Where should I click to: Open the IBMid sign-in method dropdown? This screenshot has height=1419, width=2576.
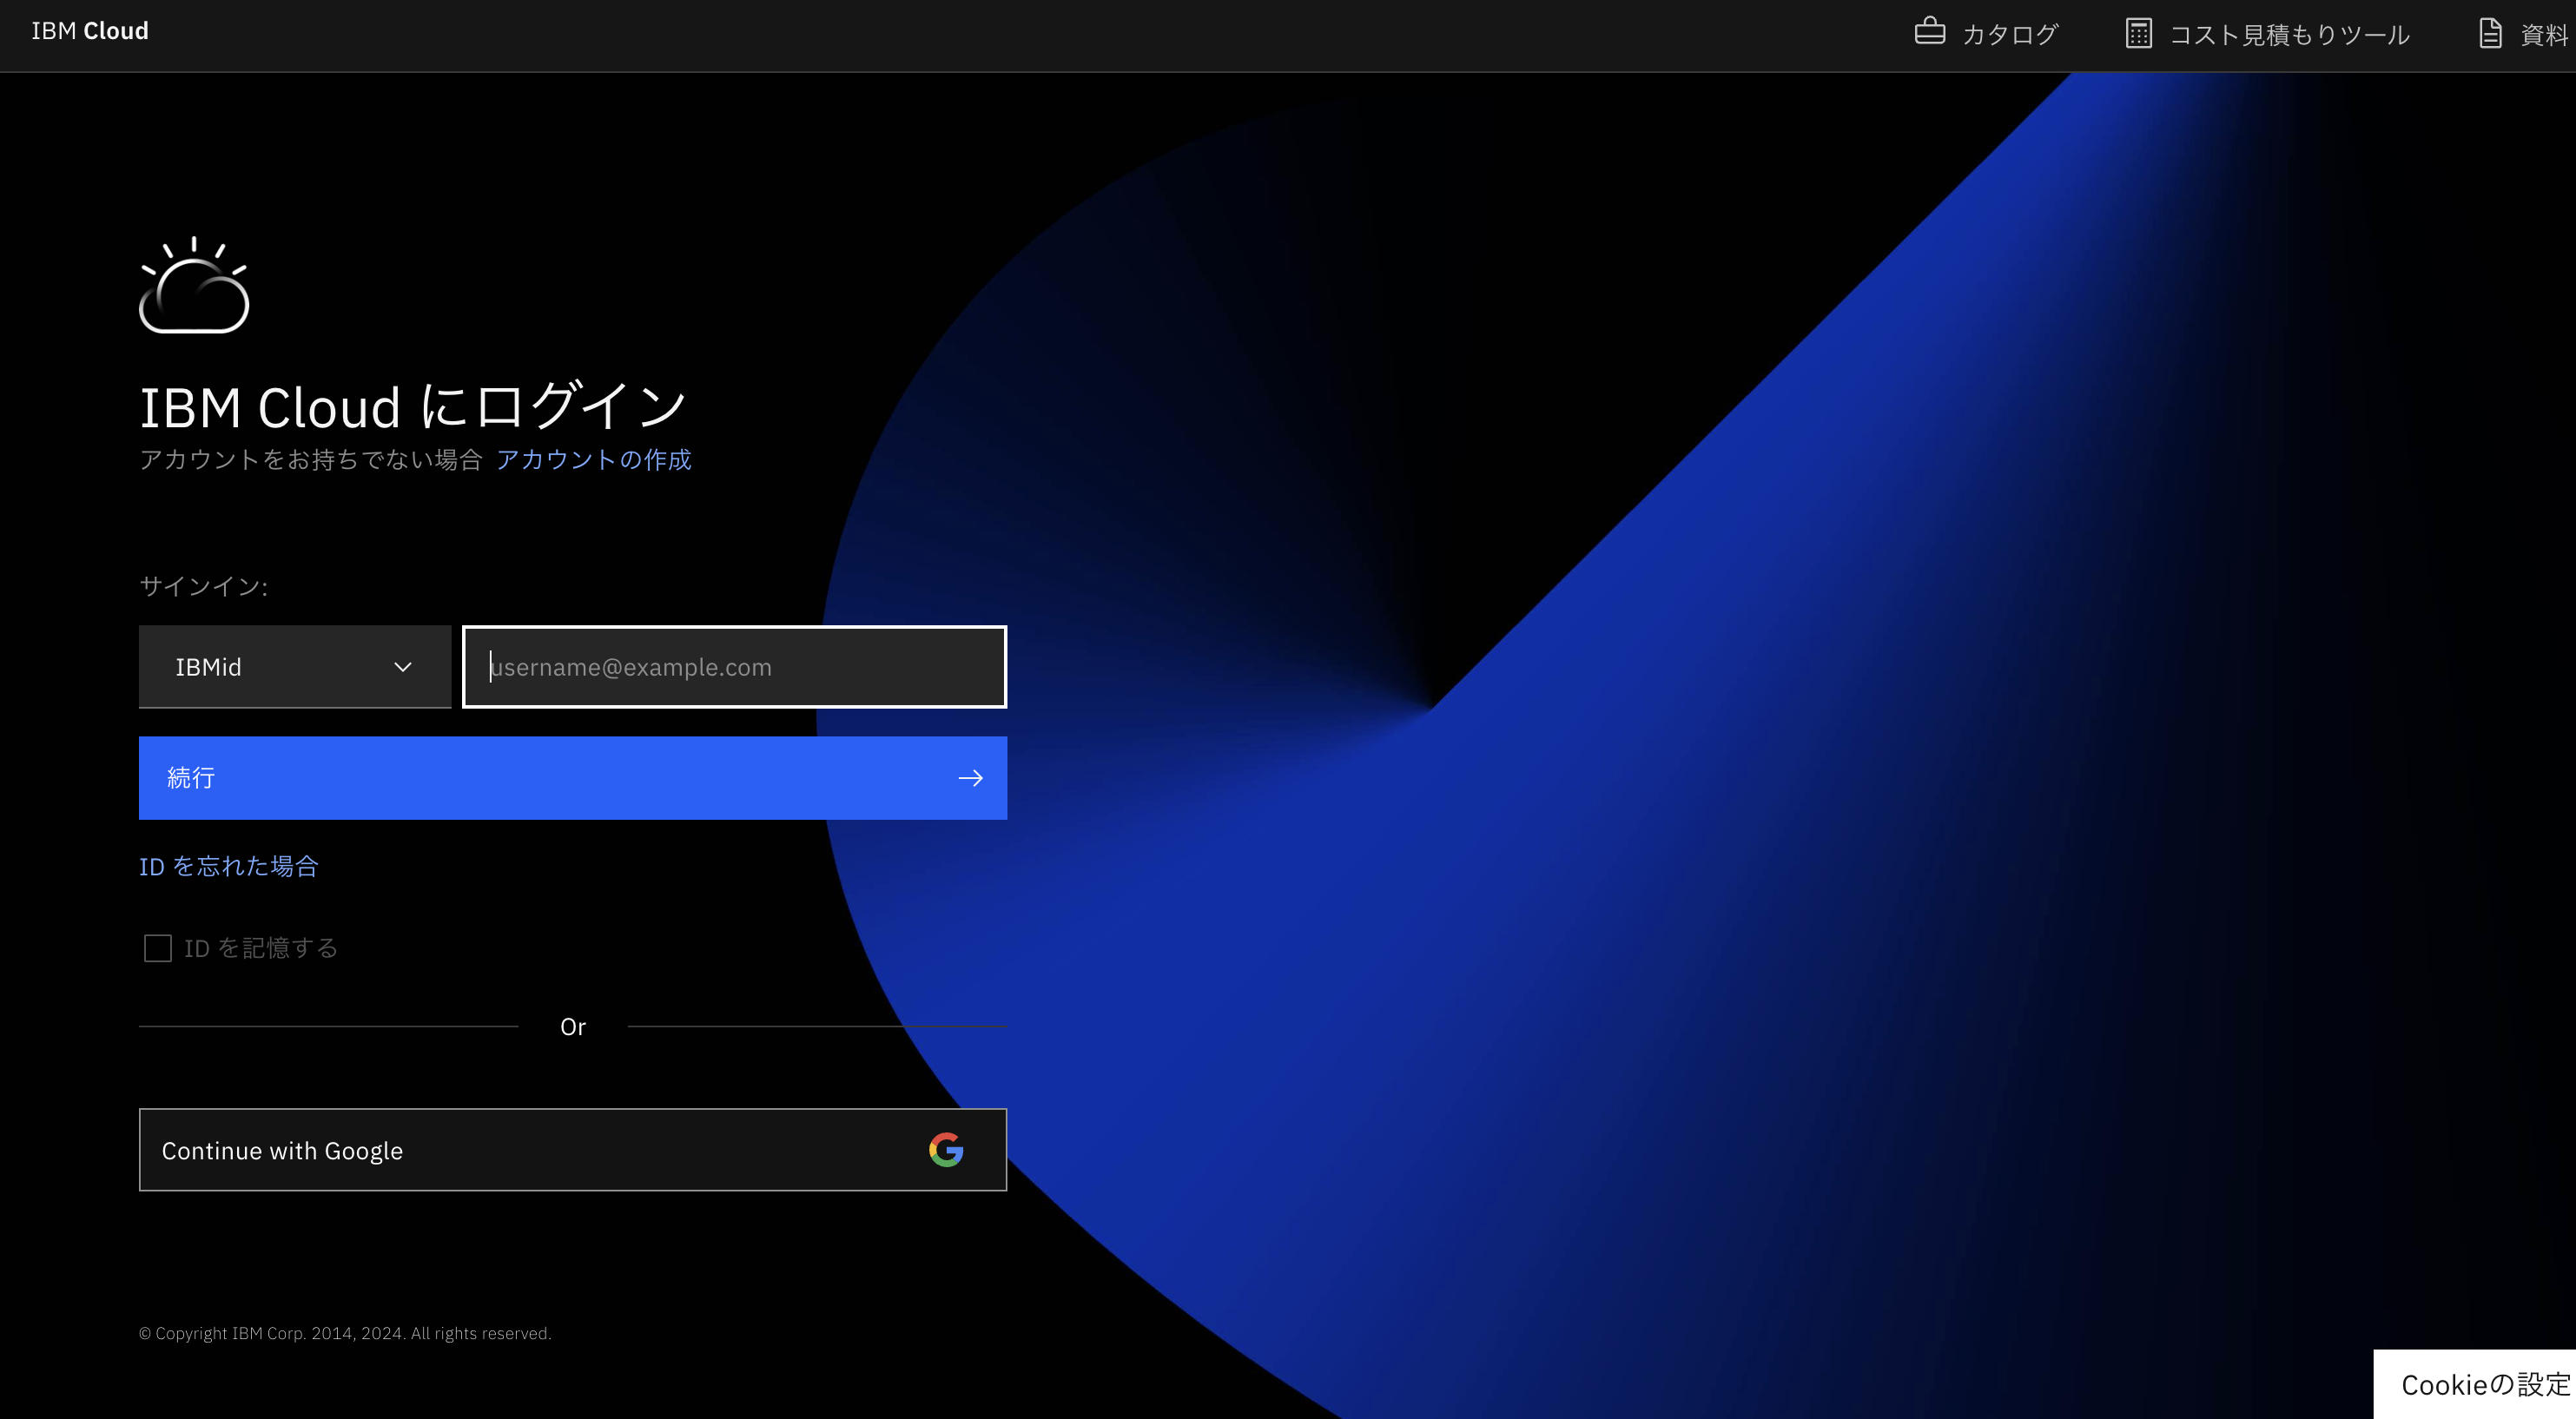click(x=295, y=666)
